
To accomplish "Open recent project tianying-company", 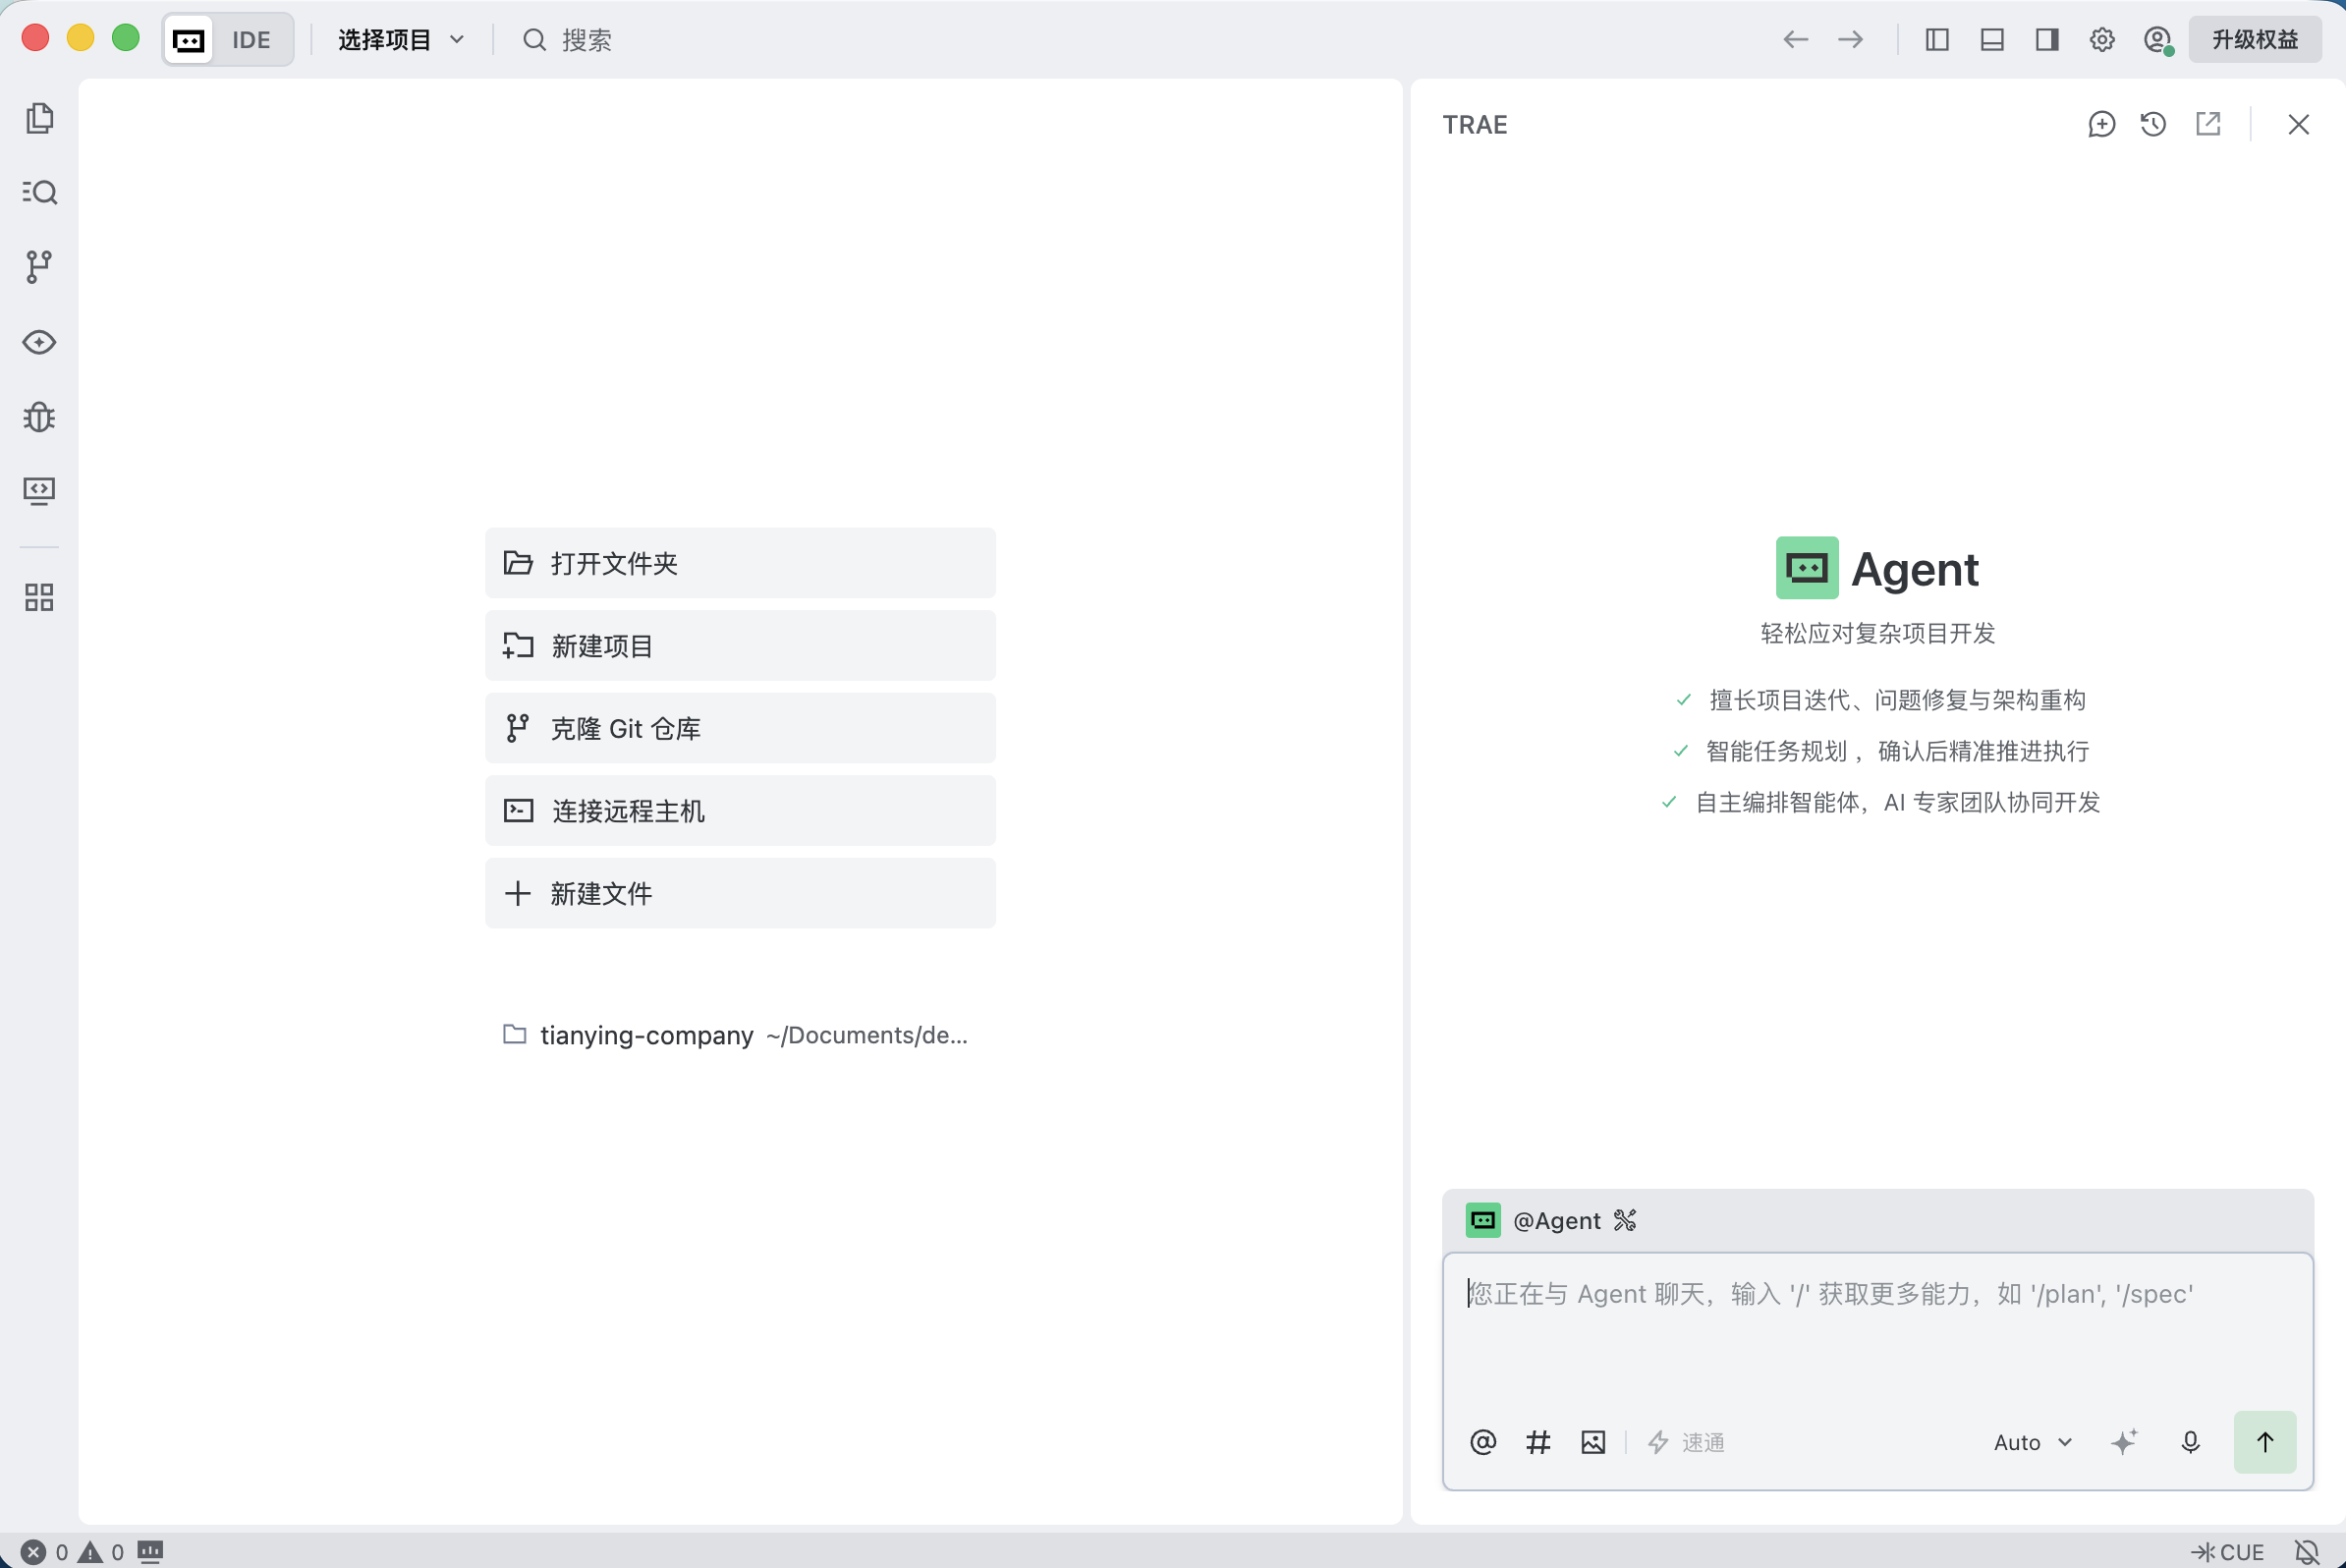I will point(735,1035).
